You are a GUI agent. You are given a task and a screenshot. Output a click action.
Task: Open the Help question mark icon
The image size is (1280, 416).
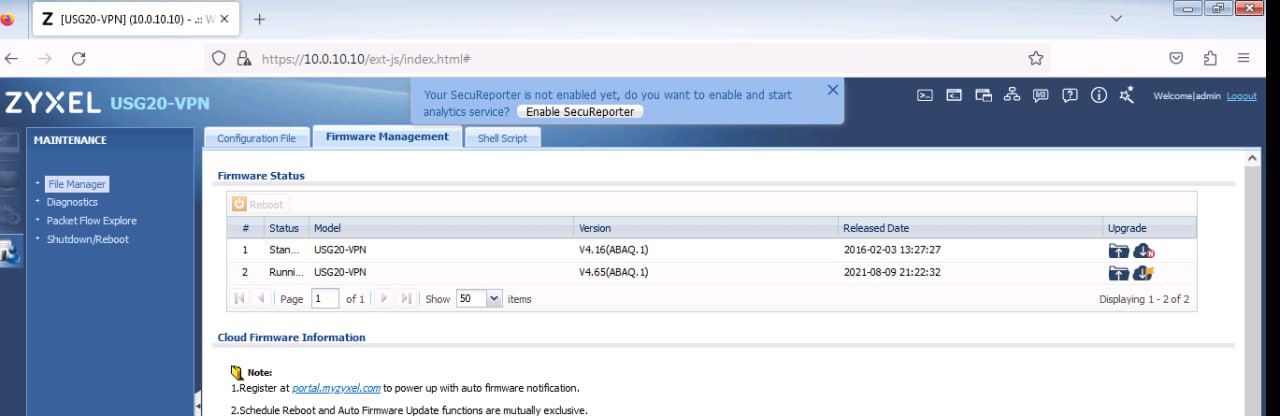click(x=1070, y=95)
